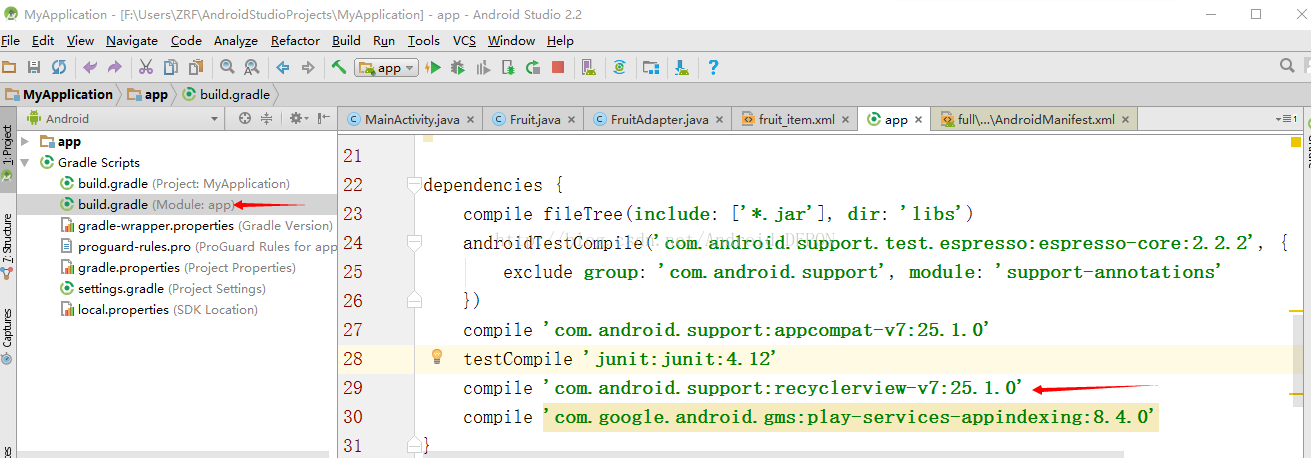Click the build.gradle breadcrumb segment

[226, 95]
